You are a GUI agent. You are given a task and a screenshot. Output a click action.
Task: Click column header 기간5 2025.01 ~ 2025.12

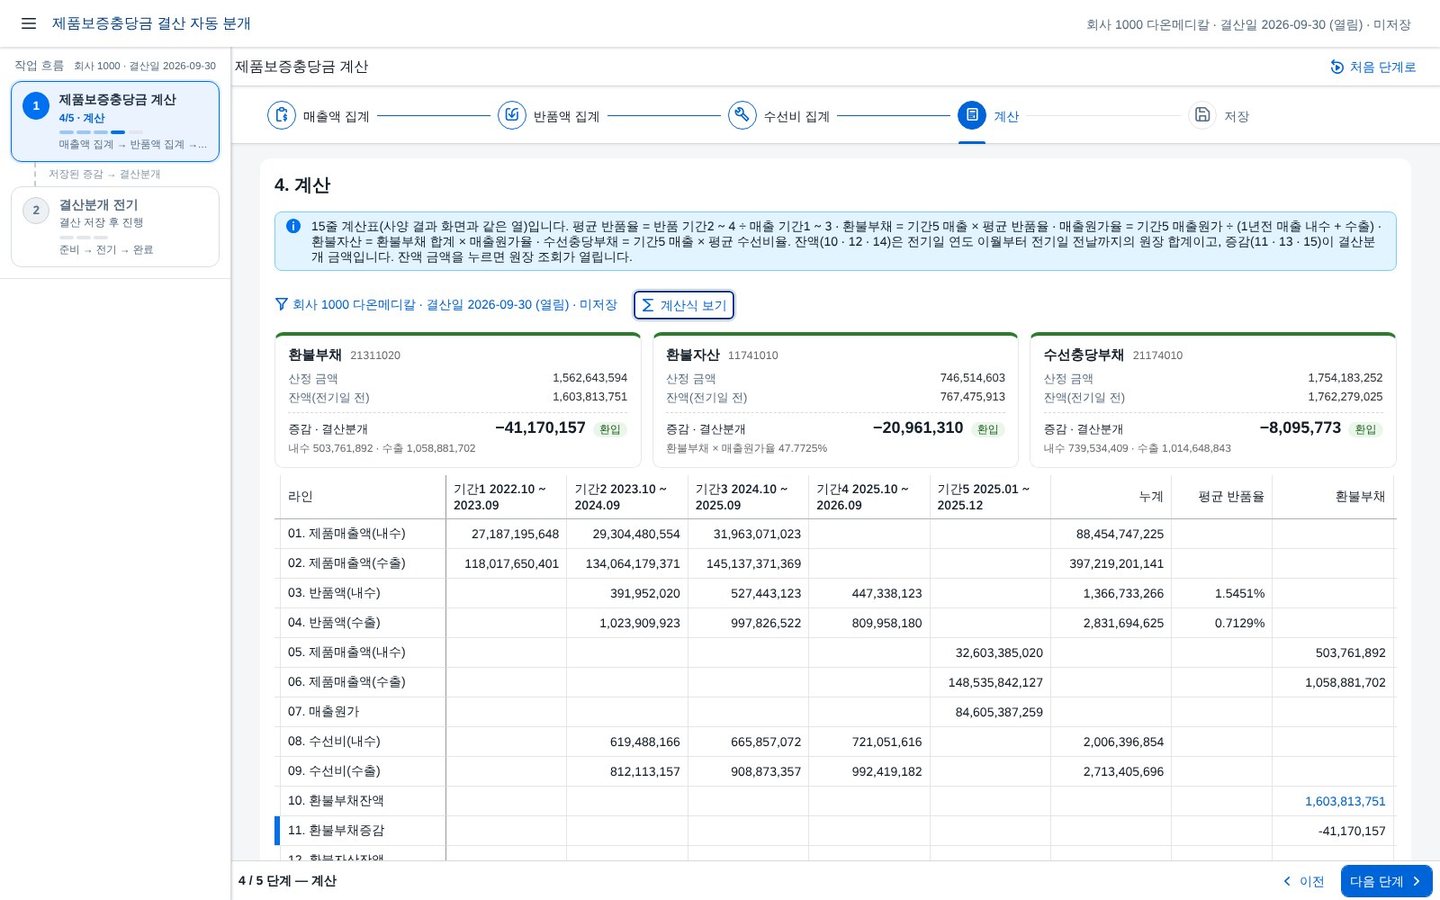click(x=989, y=496)
